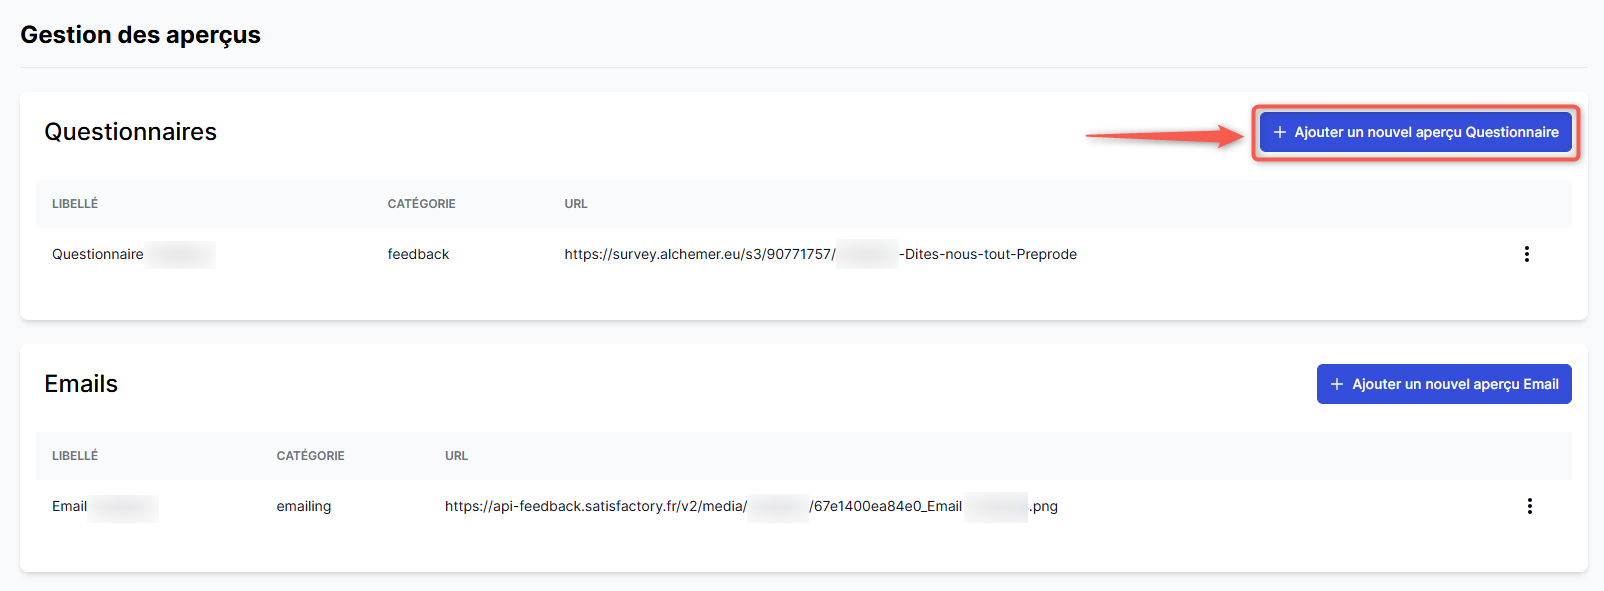The width and height of the screenshot is (1604, 591).
Task: Click LIBELLÉ column header in Emails table
Action: [x=75, y=456]
